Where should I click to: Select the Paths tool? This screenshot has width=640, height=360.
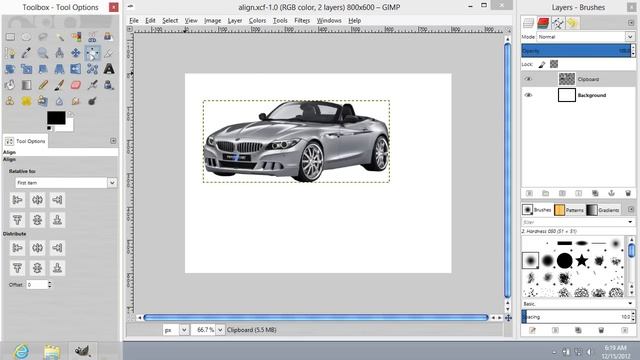point(10,53)
